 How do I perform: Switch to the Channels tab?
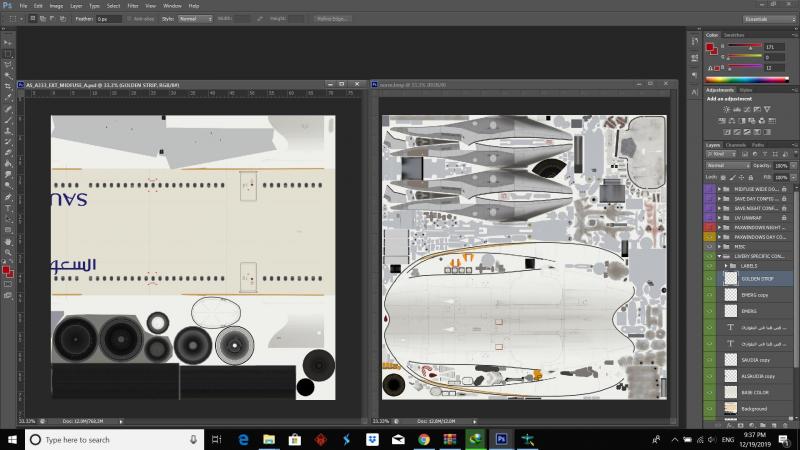point(735,145)
